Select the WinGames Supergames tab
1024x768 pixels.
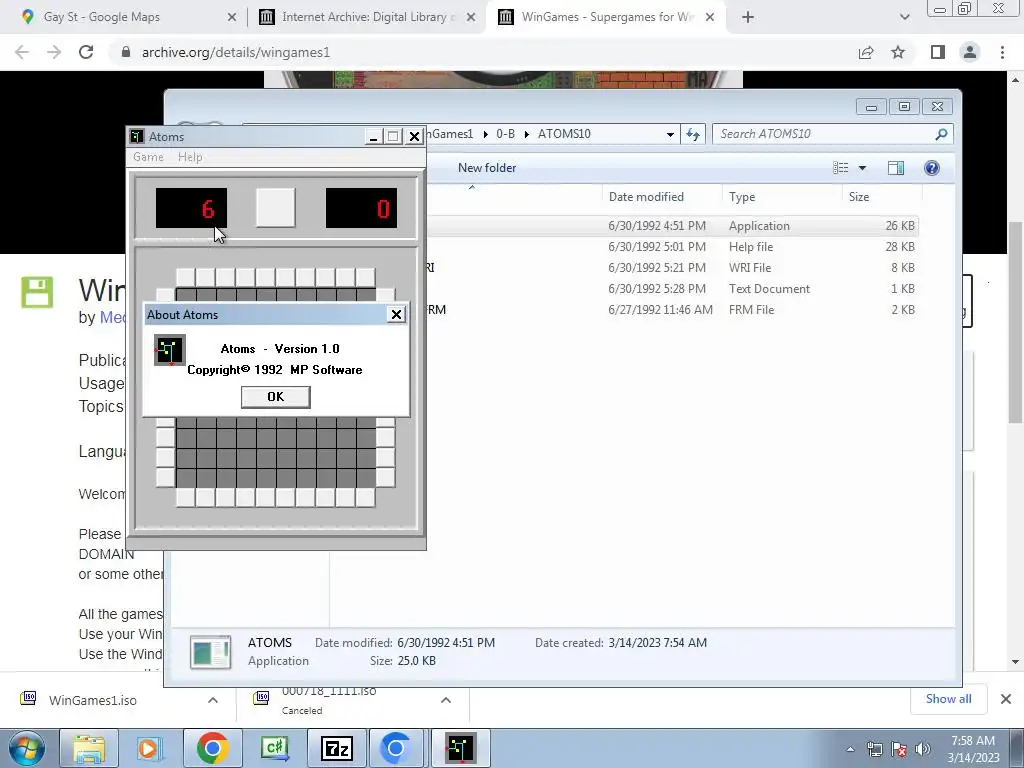tap(607, 17)
